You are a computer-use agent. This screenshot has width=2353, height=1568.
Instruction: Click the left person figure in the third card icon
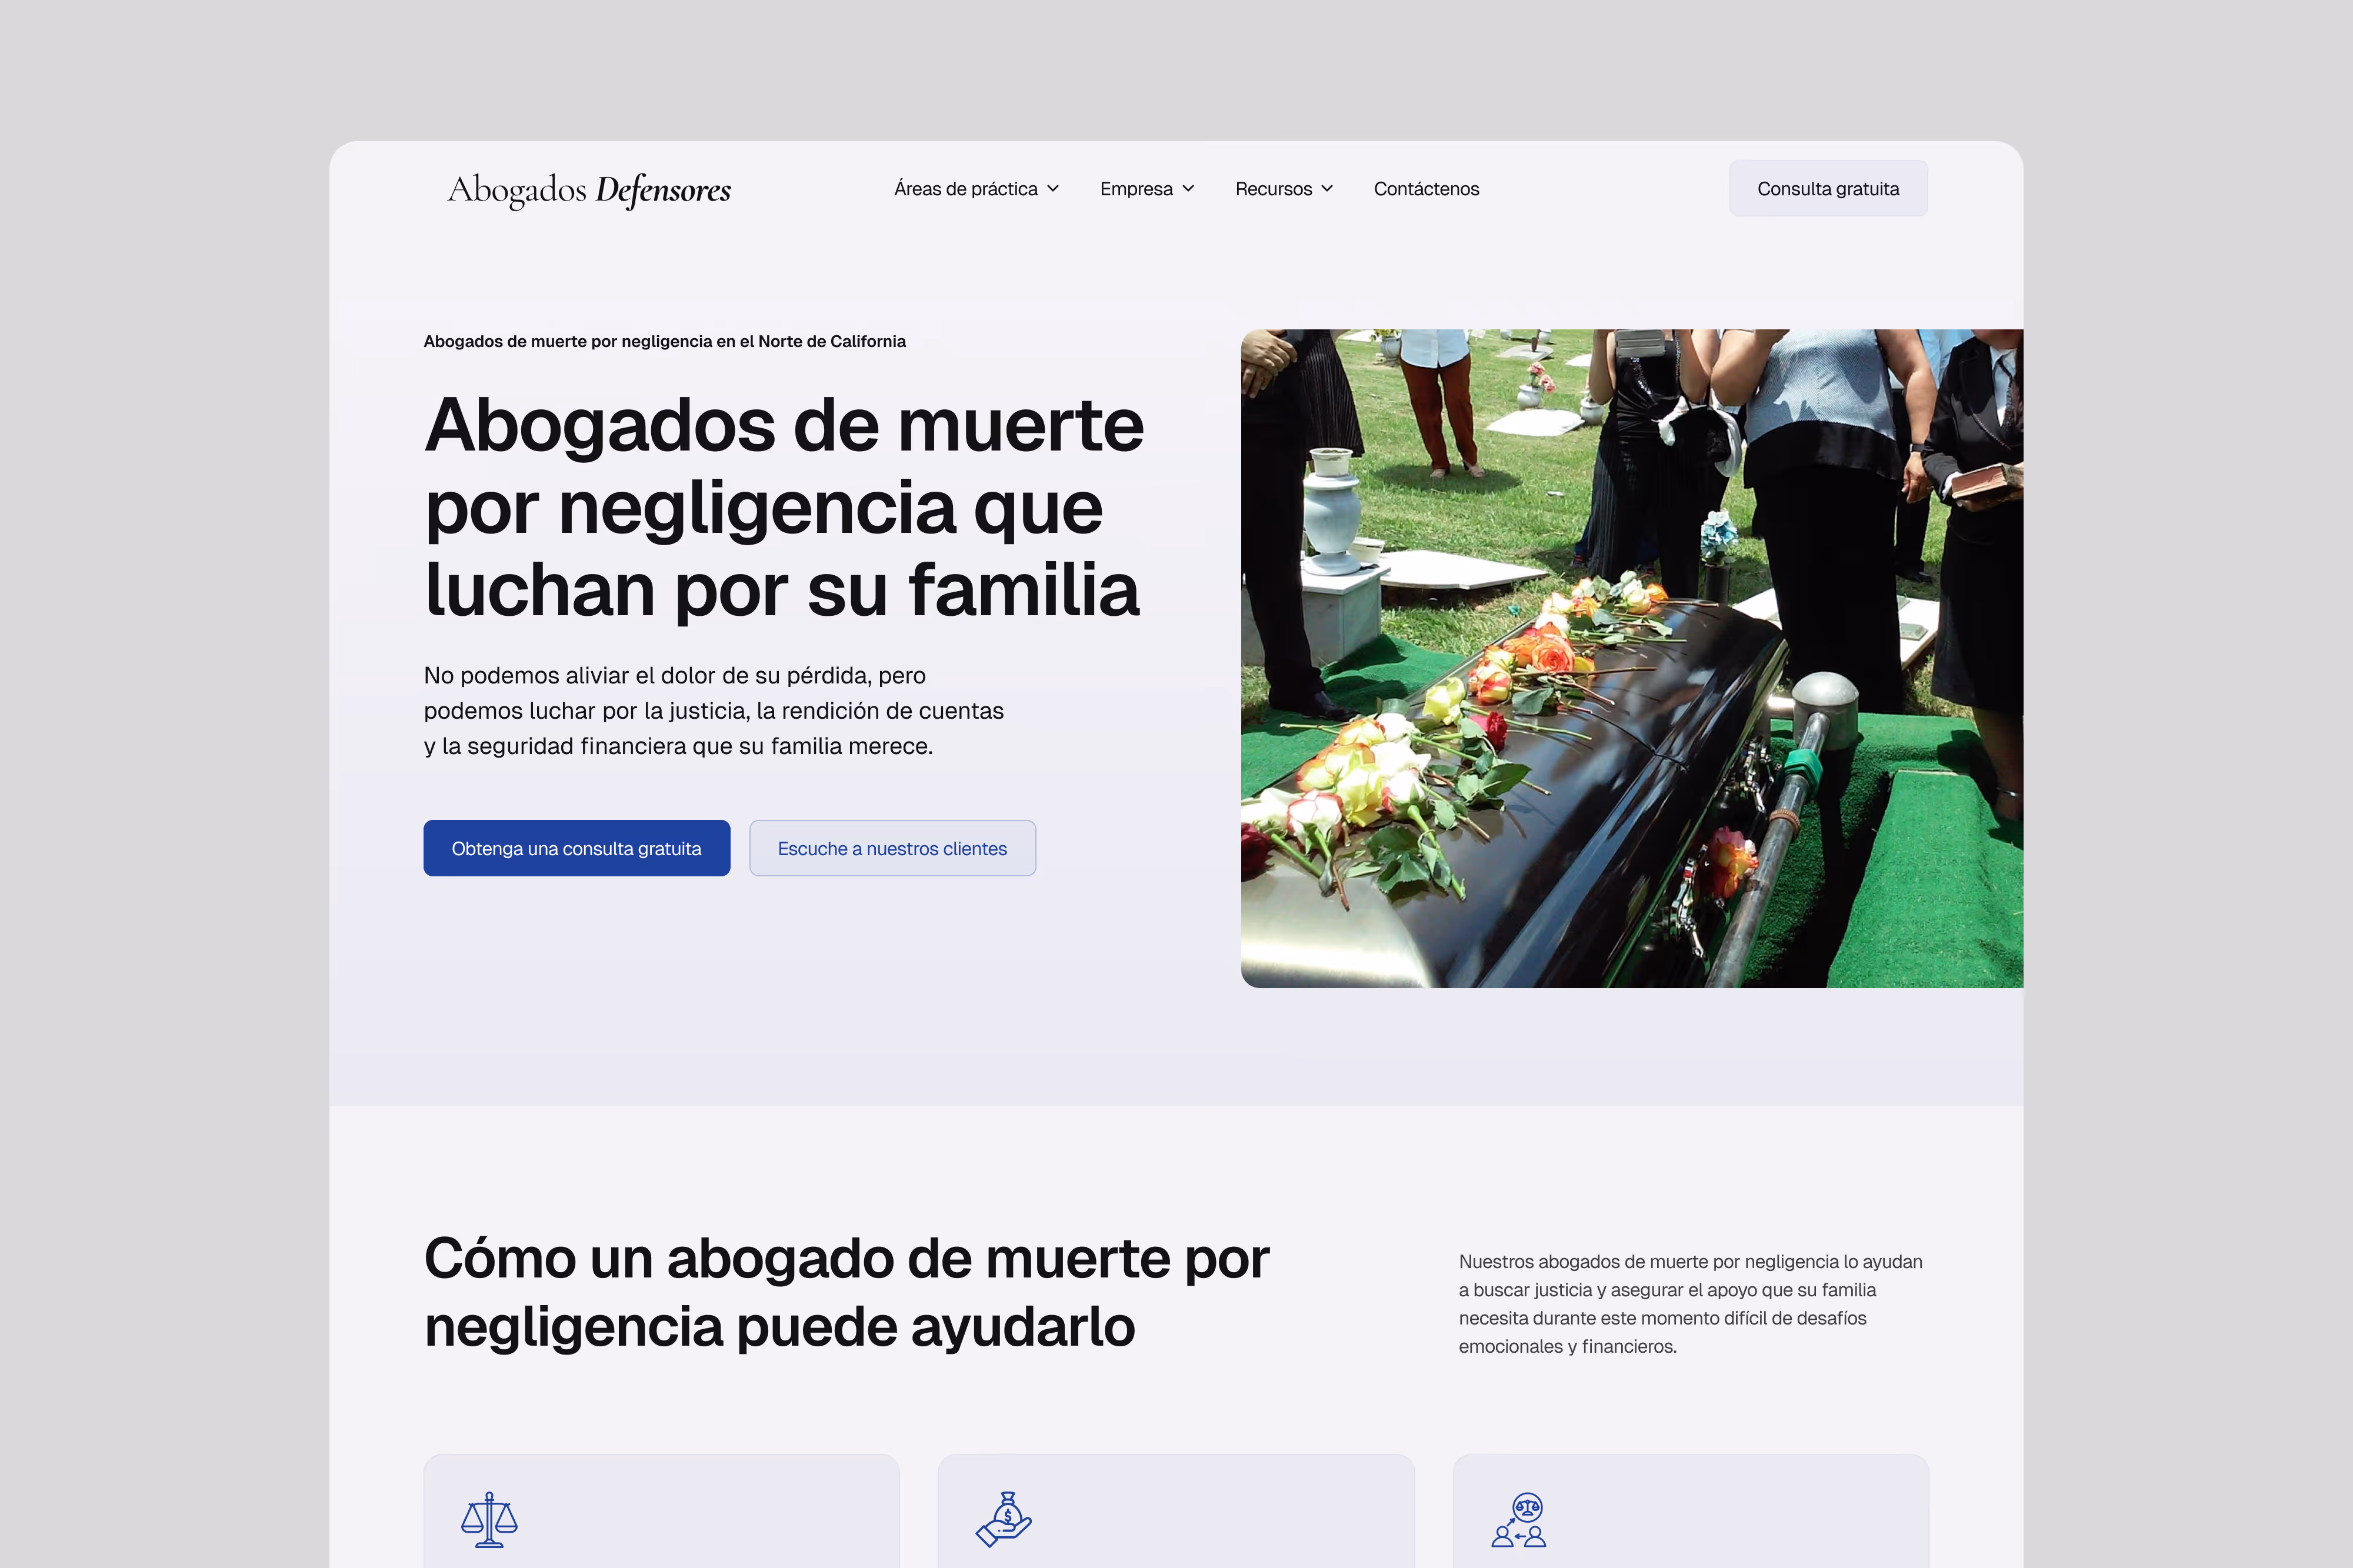coord(1503,1537)
